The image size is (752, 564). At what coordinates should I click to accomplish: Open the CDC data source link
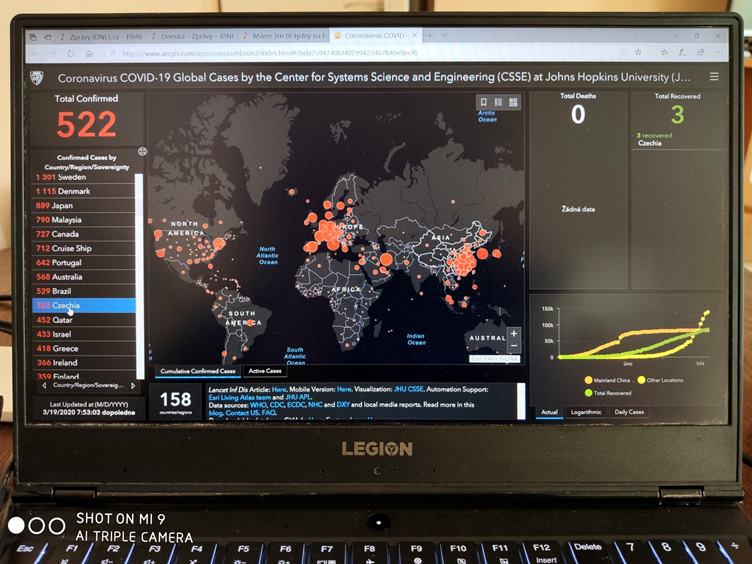point(277,405)
